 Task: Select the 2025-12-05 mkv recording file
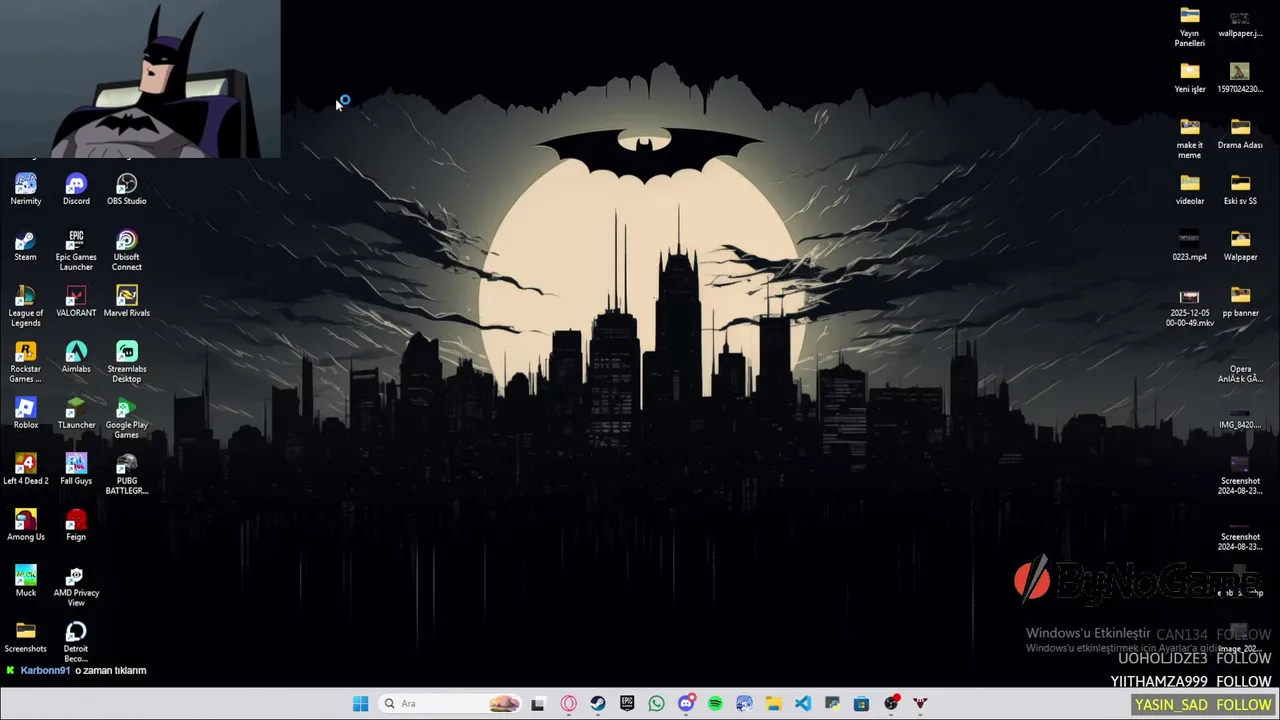(x=1190, y=306)
